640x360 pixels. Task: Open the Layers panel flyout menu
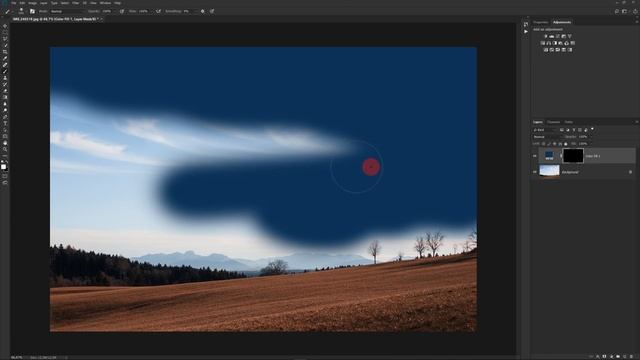[637, 122]
